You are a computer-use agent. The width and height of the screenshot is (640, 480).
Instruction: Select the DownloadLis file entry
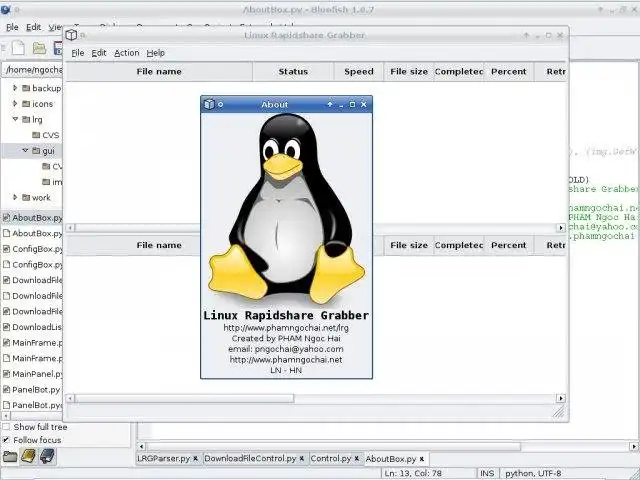click(33, 327)
